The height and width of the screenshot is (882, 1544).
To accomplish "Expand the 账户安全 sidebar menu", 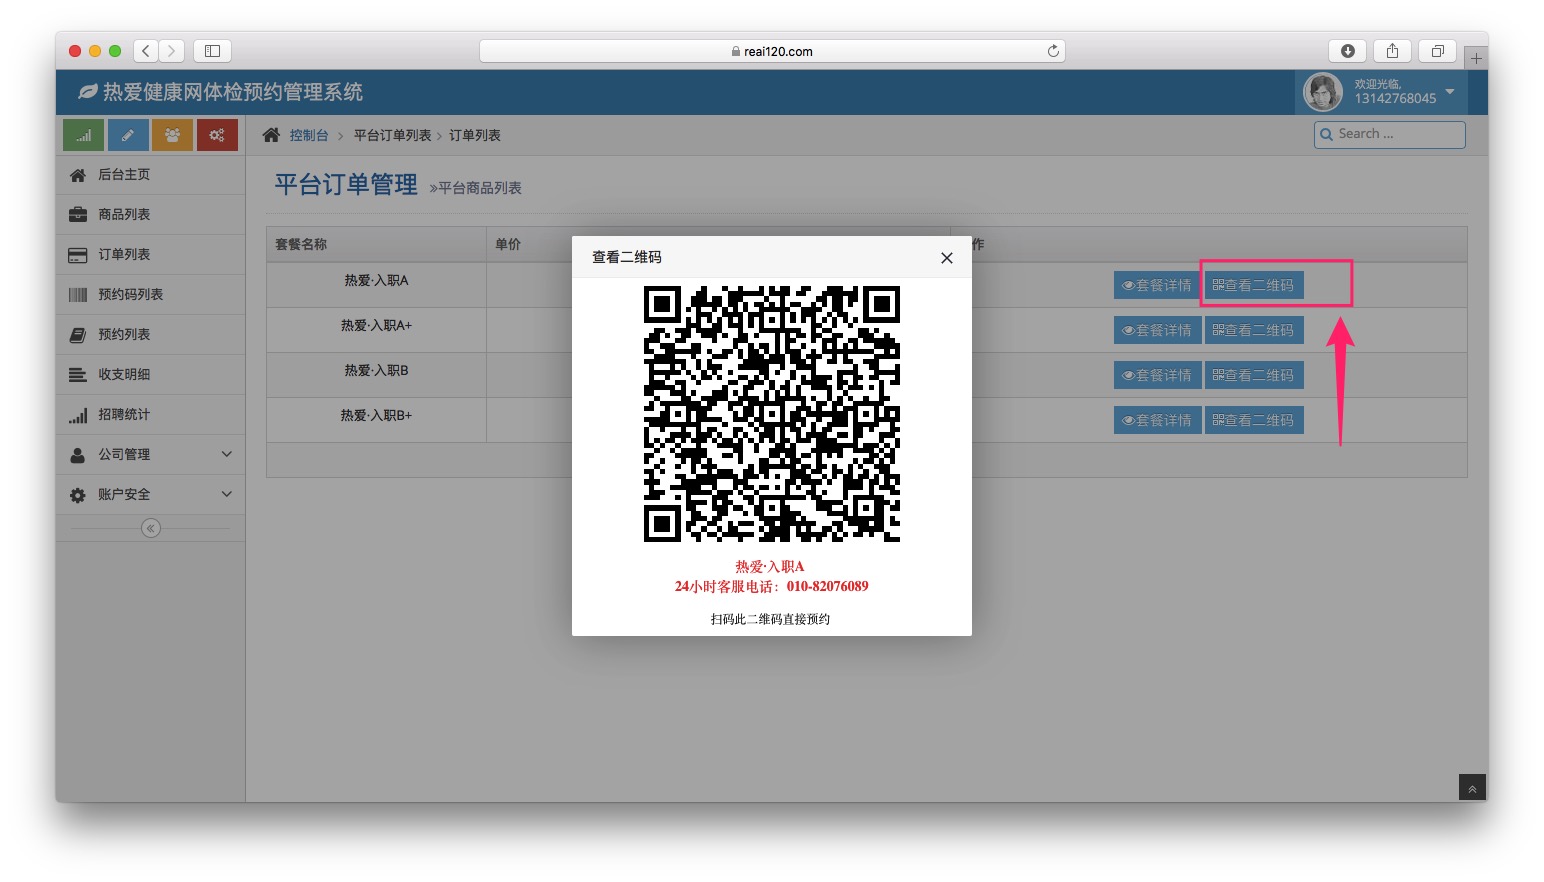I will pos(150,494).
